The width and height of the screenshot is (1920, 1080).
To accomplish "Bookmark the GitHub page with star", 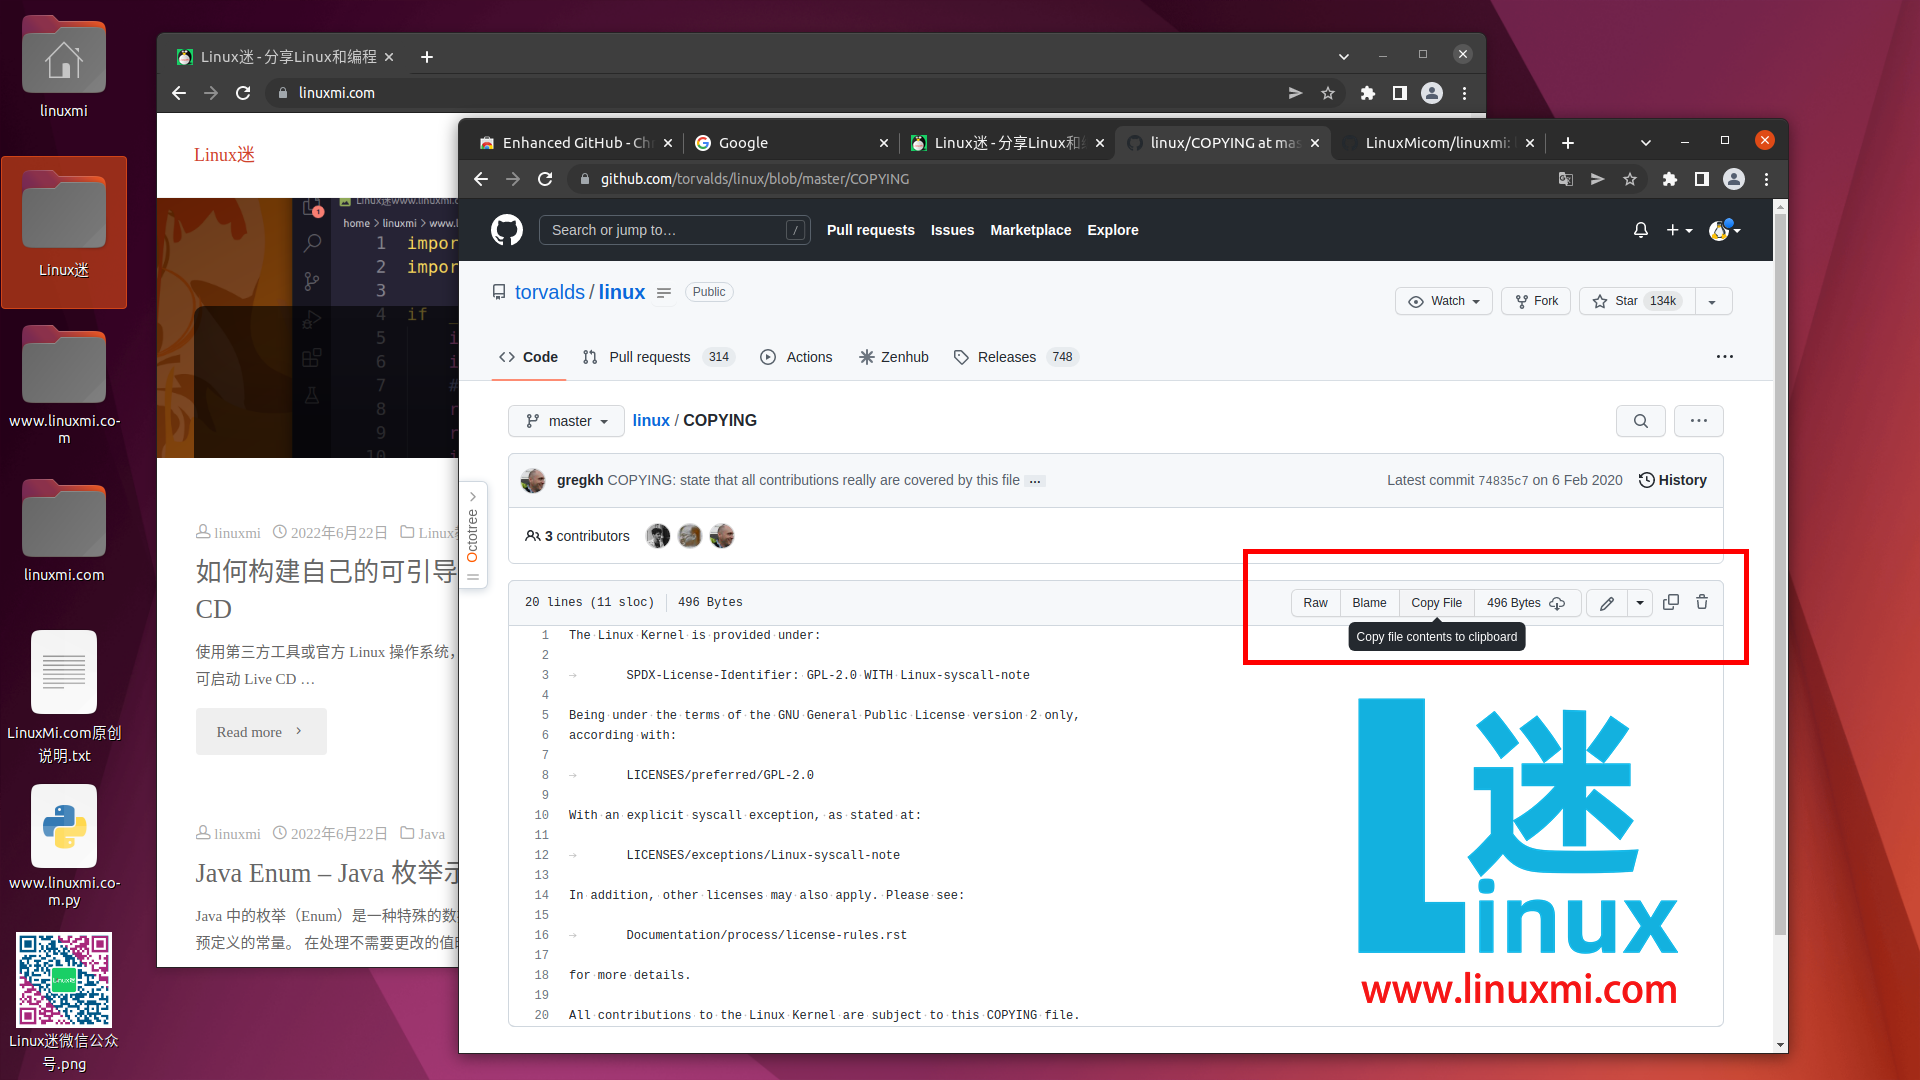I will (1630, 179).
